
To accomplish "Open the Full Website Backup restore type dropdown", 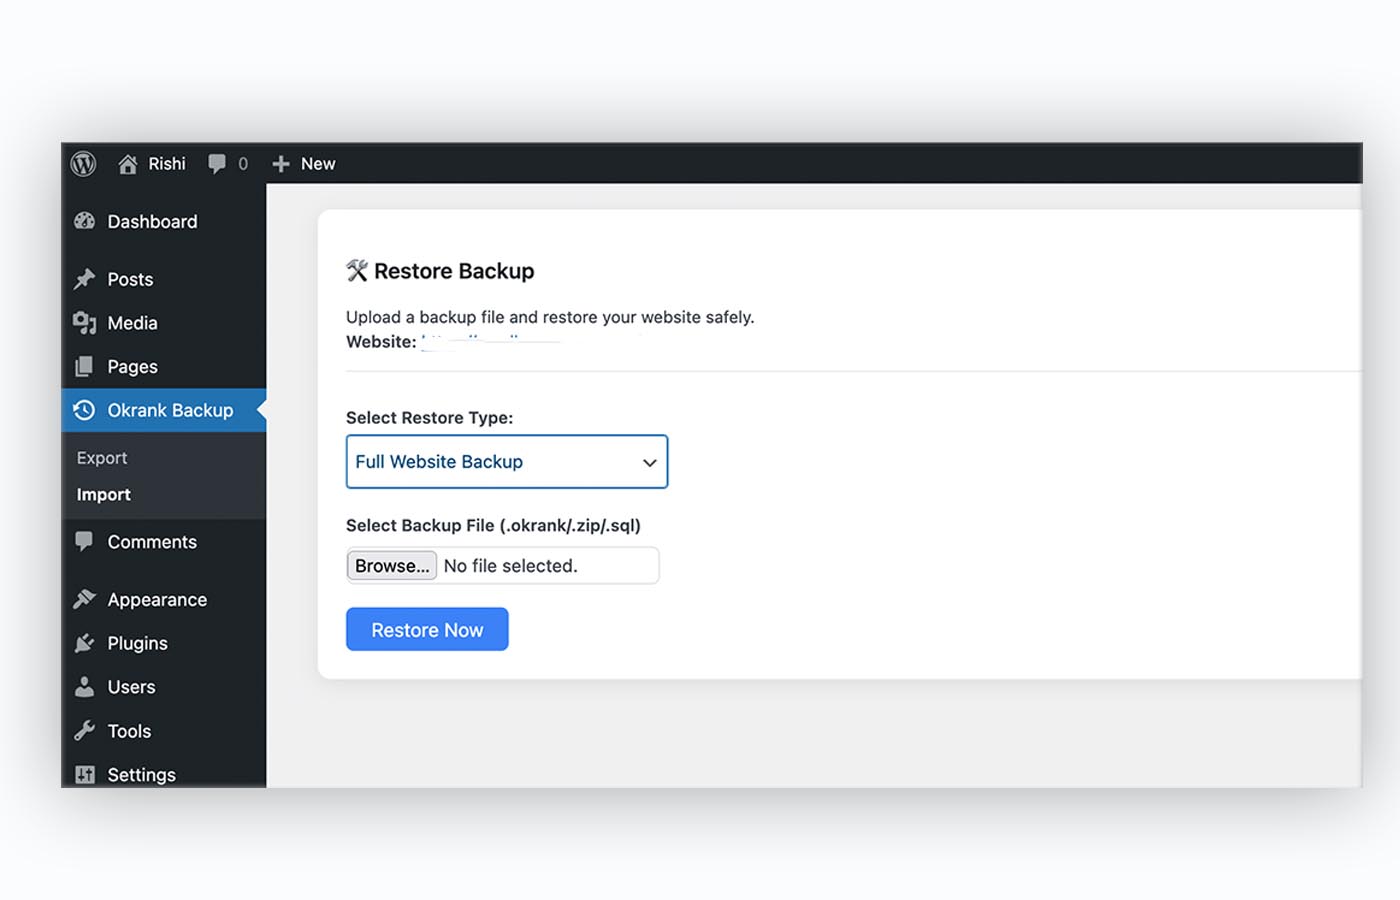I will point(506,461).
